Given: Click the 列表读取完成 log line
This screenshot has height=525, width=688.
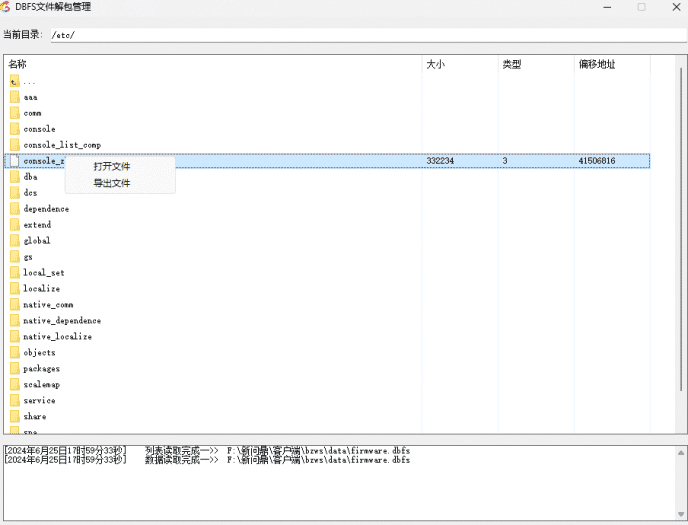Looking at the screenshot, I should (207, 450).
